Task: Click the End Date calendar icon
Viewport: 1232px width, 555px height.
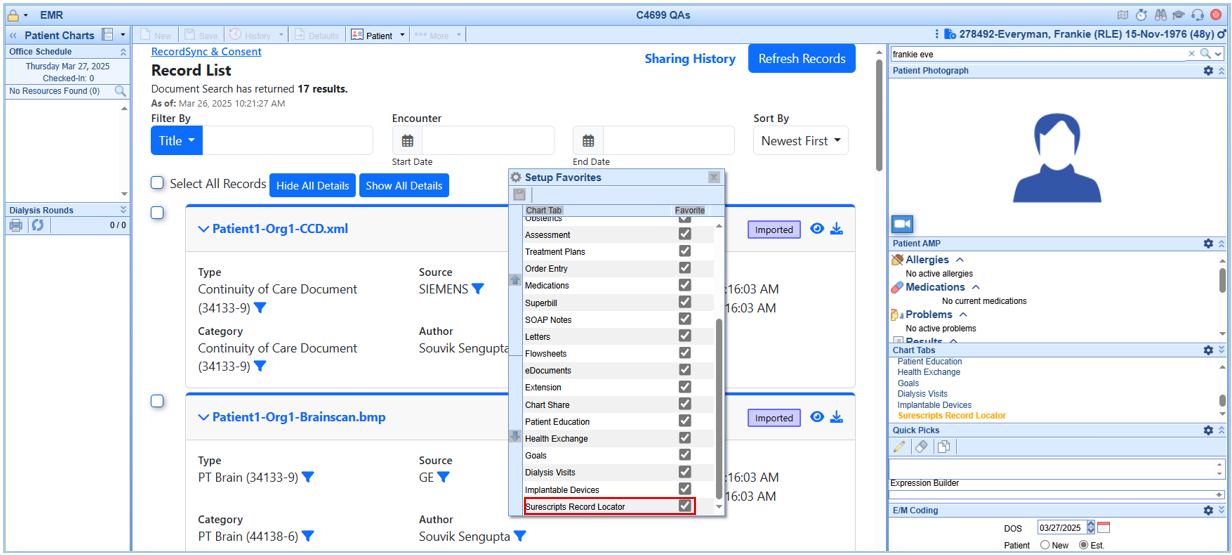Action: pyautogui.click(x=589, y=141)
